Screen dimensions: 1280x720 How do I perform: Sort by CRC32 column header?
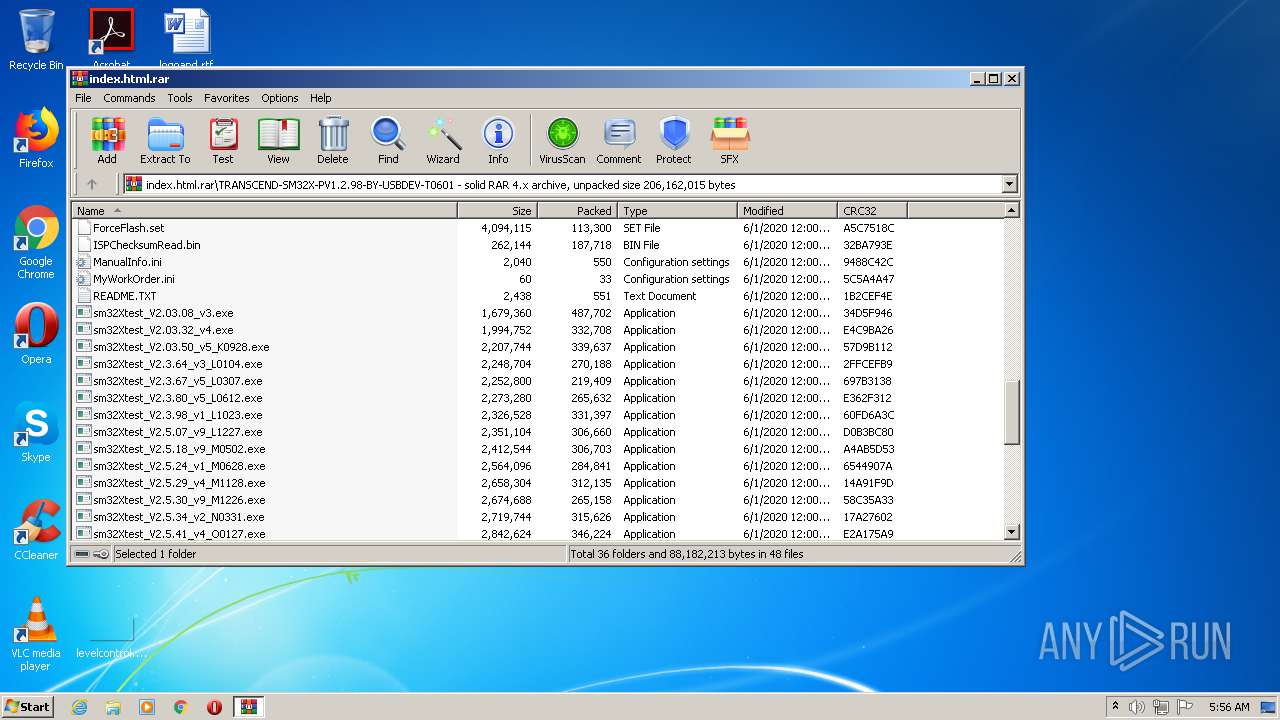click(872, 211)
